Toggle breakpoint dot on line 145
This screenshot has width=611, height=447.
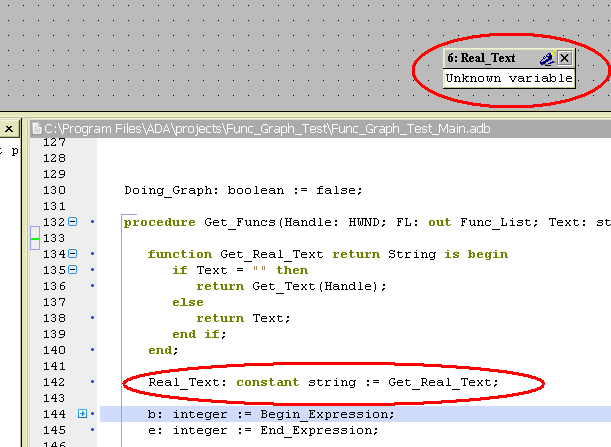click(x=92, y=430)
